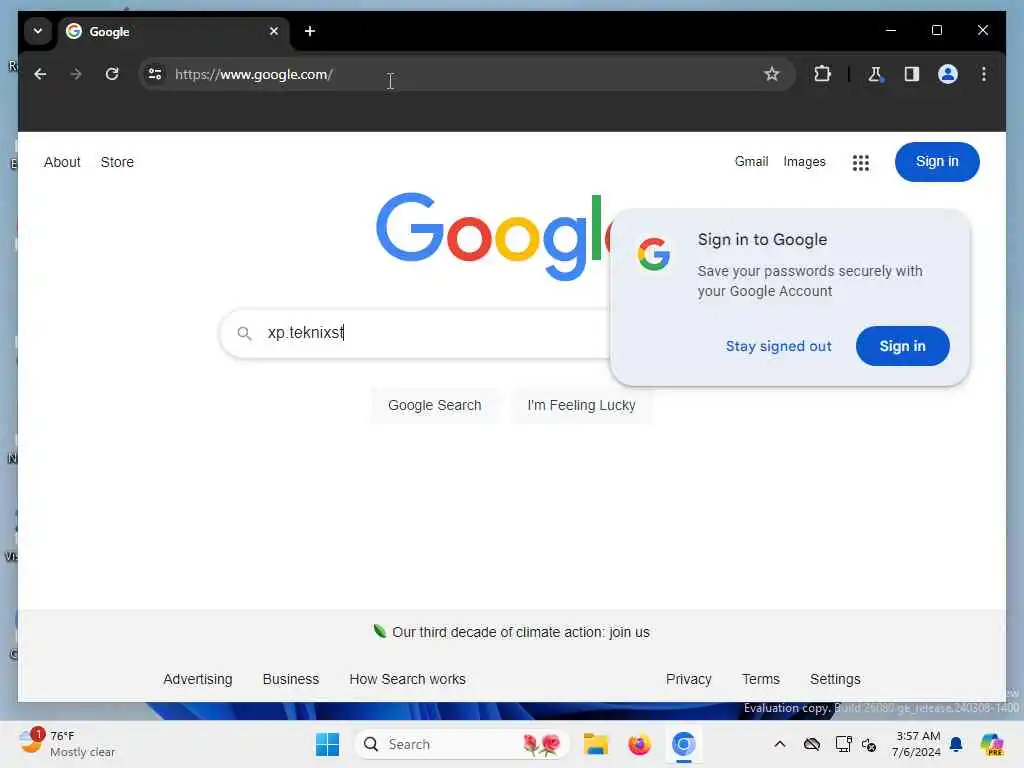
Task: Open File Explorer from taskbar
Action: tap(596, 744)
